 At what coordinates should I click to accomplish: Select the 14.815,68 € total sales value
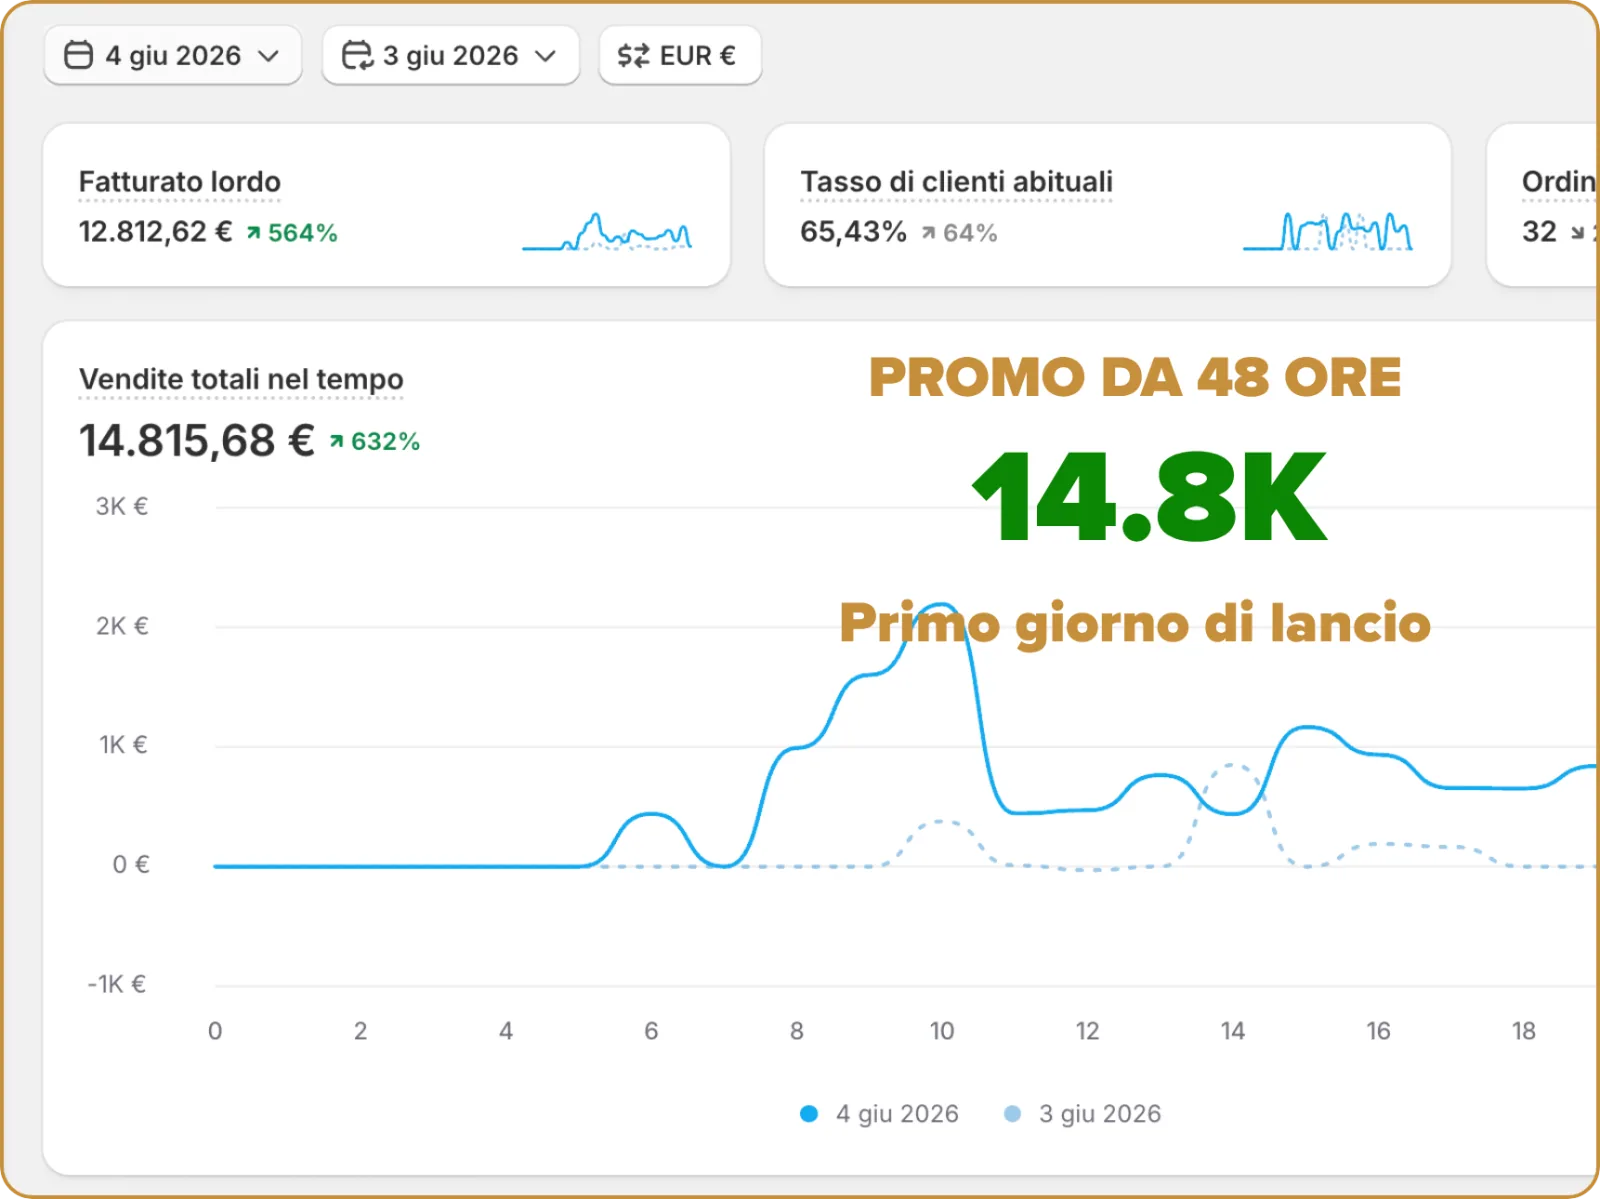pyautogui.click(x=197, y=441)
